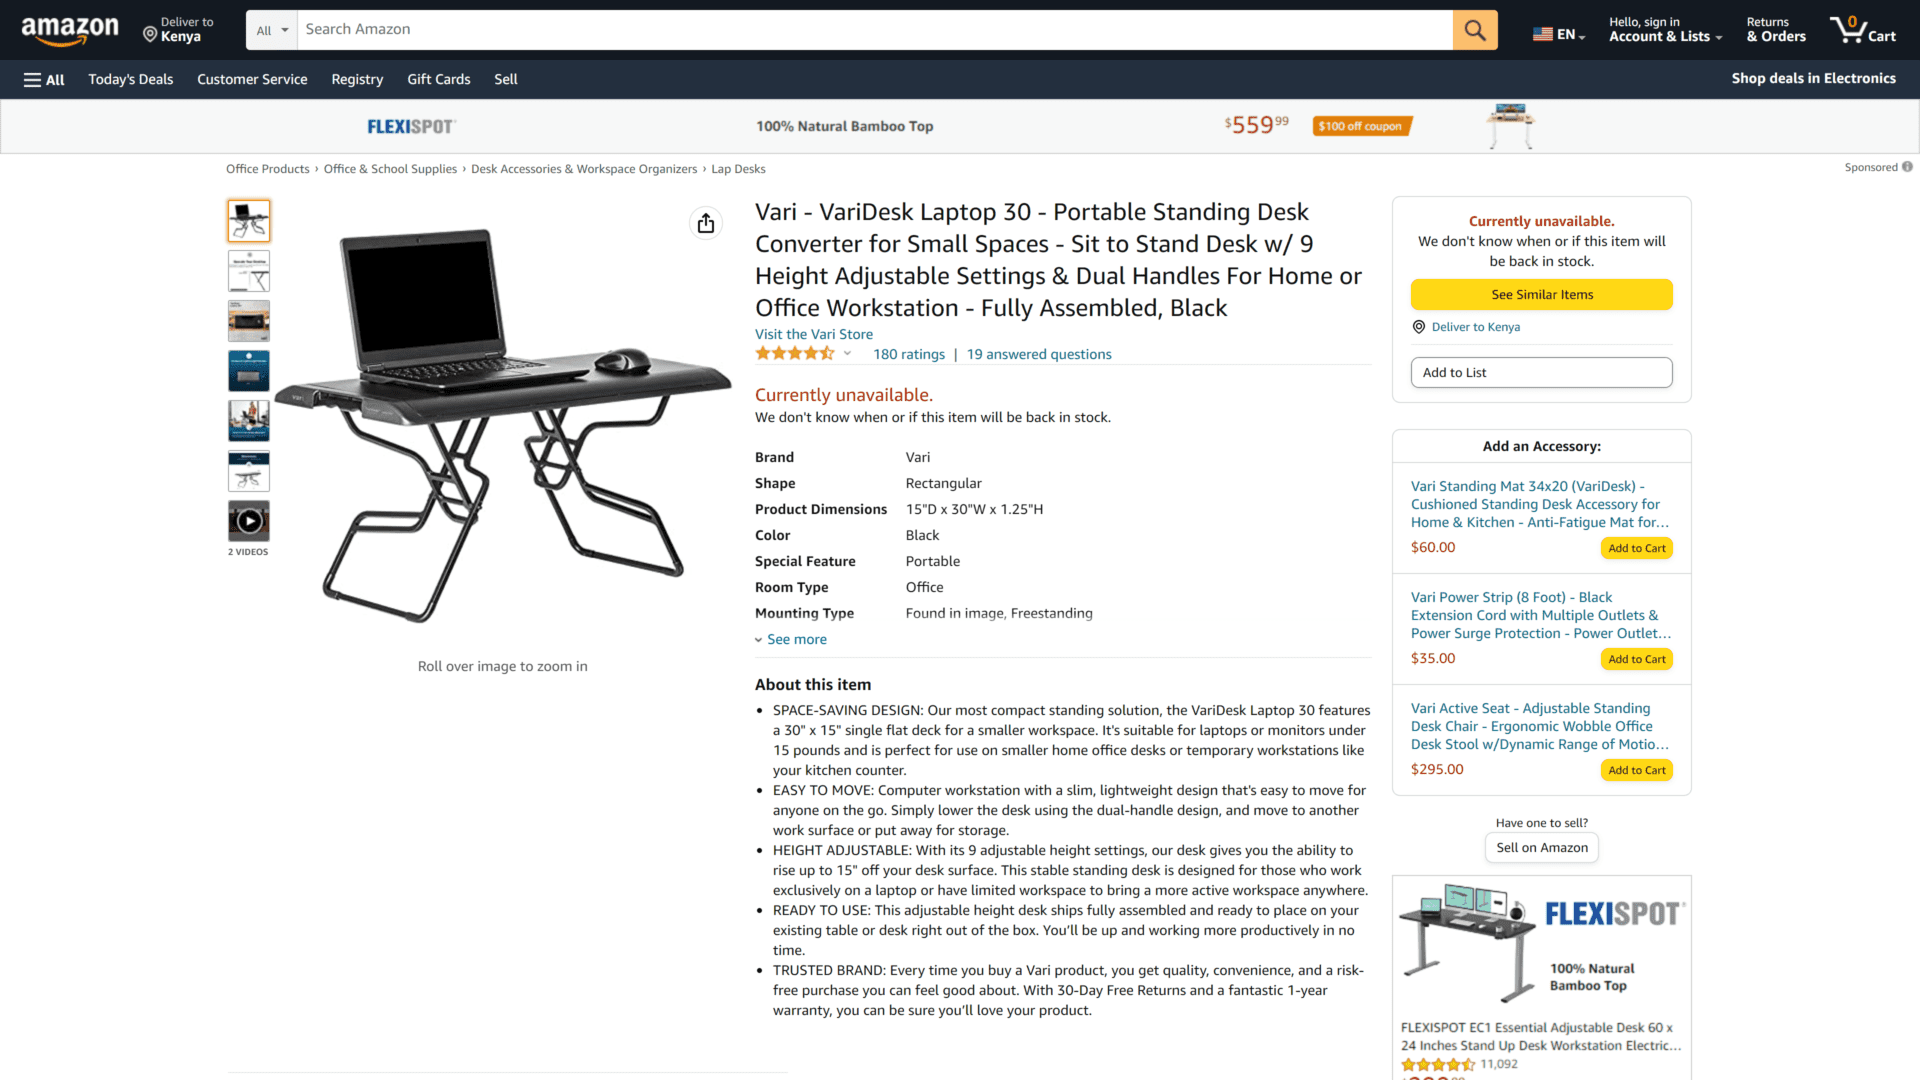
Task: Click 'Add to Cart' for Vari Standing Mat
Action: click(x=1635, y=547)
